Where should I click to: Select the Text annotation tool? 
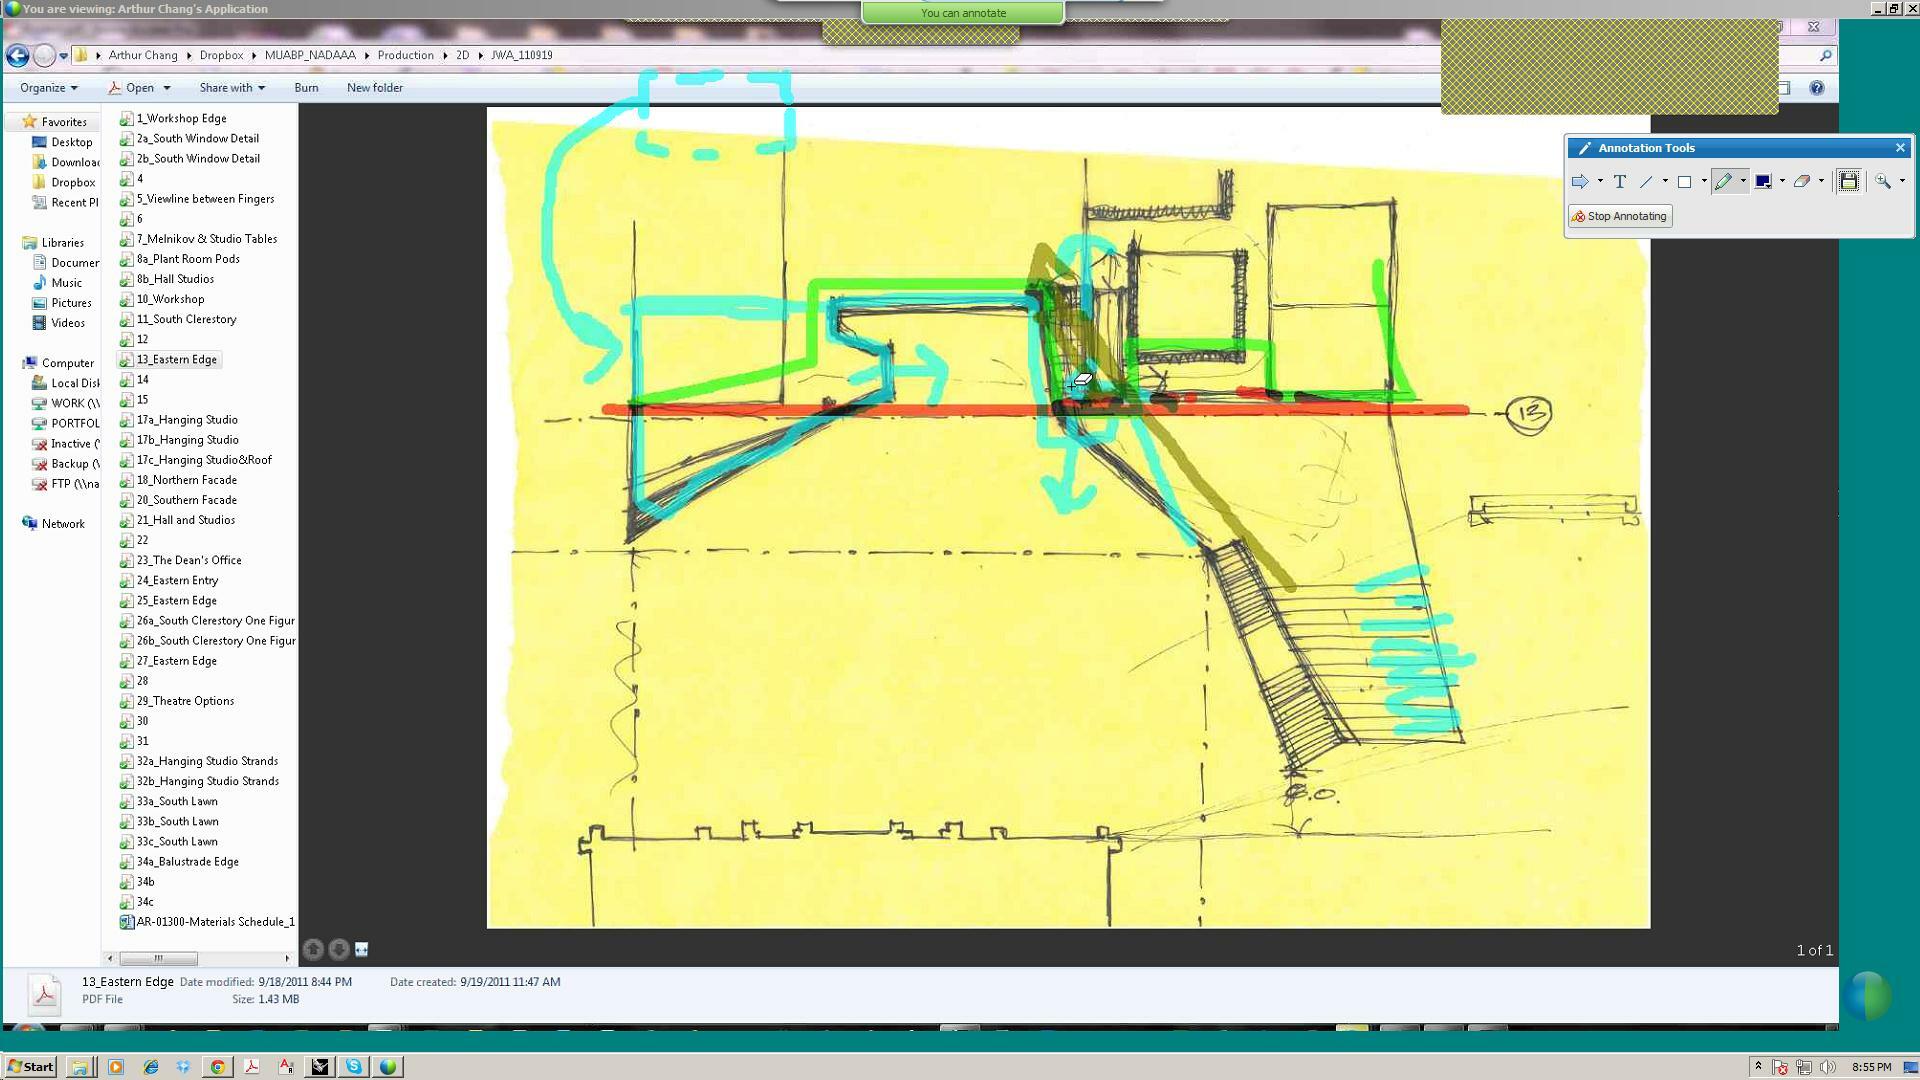pyautogui.click(x=1619, y=182)
